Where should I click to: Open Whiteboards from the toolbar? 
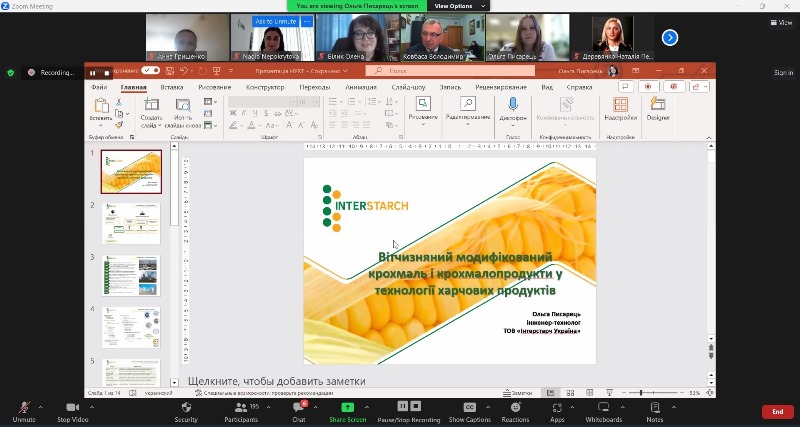(x=603, y=408)
